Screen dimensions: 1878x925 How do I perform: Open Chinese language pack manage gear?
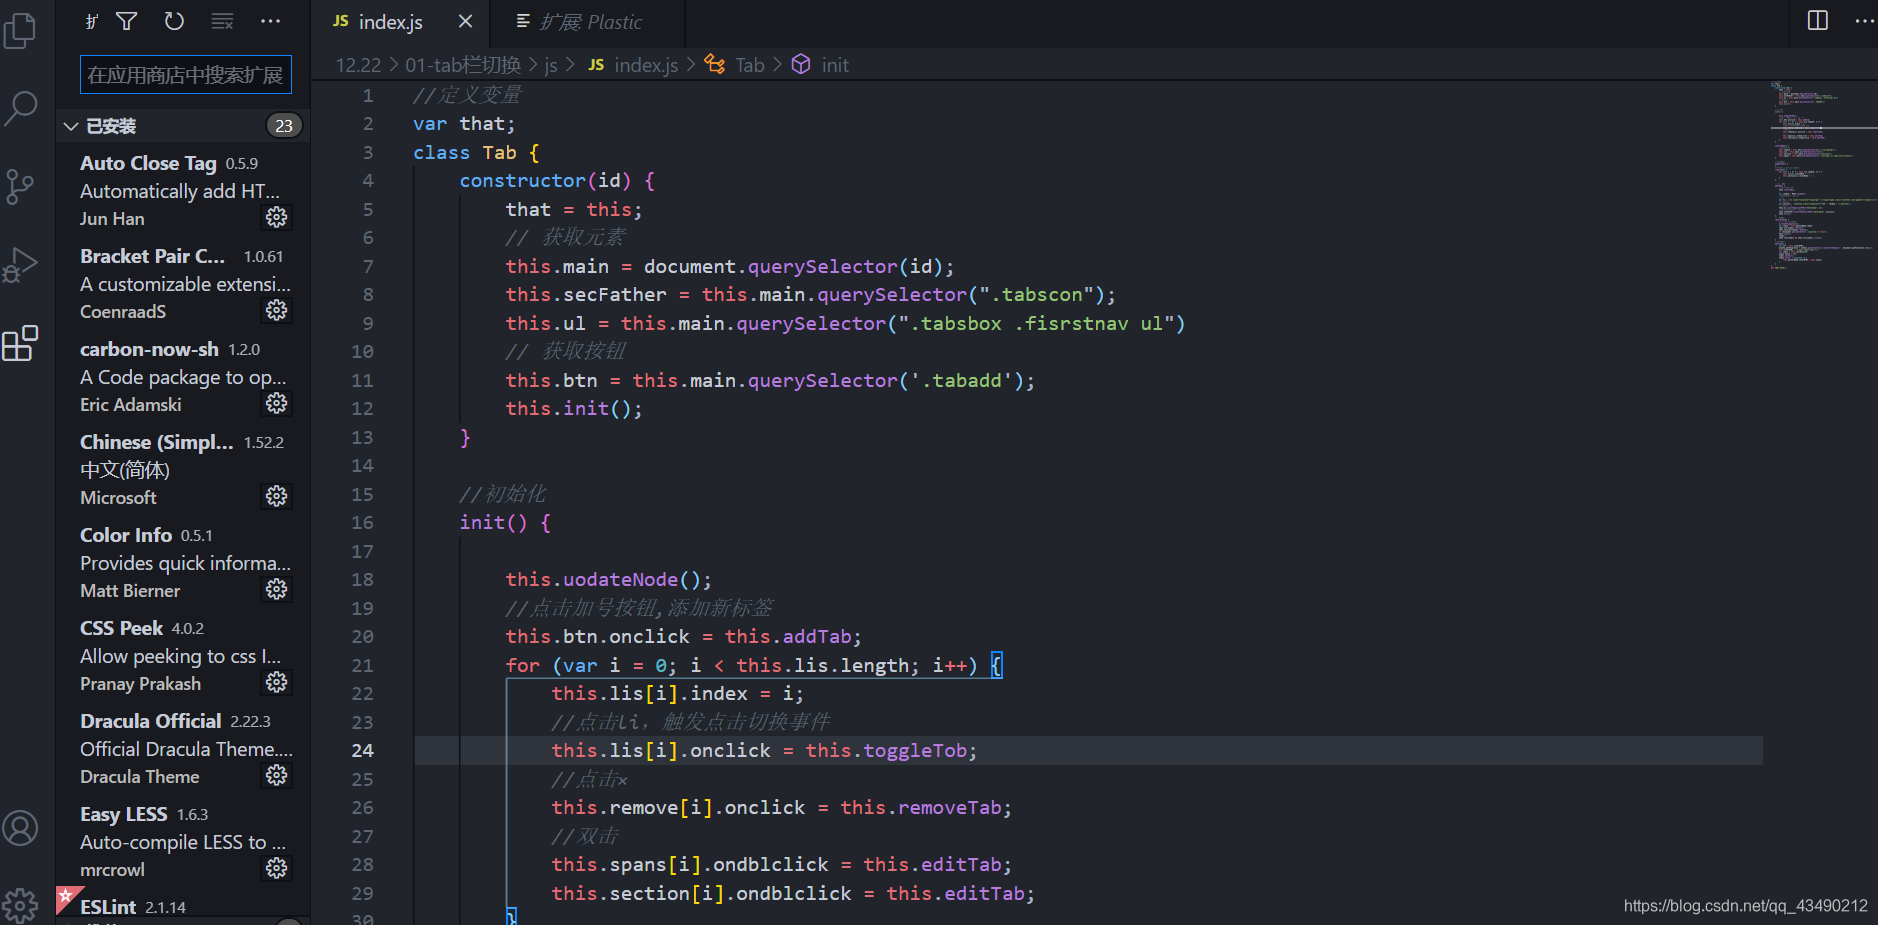tap(277, 496)
